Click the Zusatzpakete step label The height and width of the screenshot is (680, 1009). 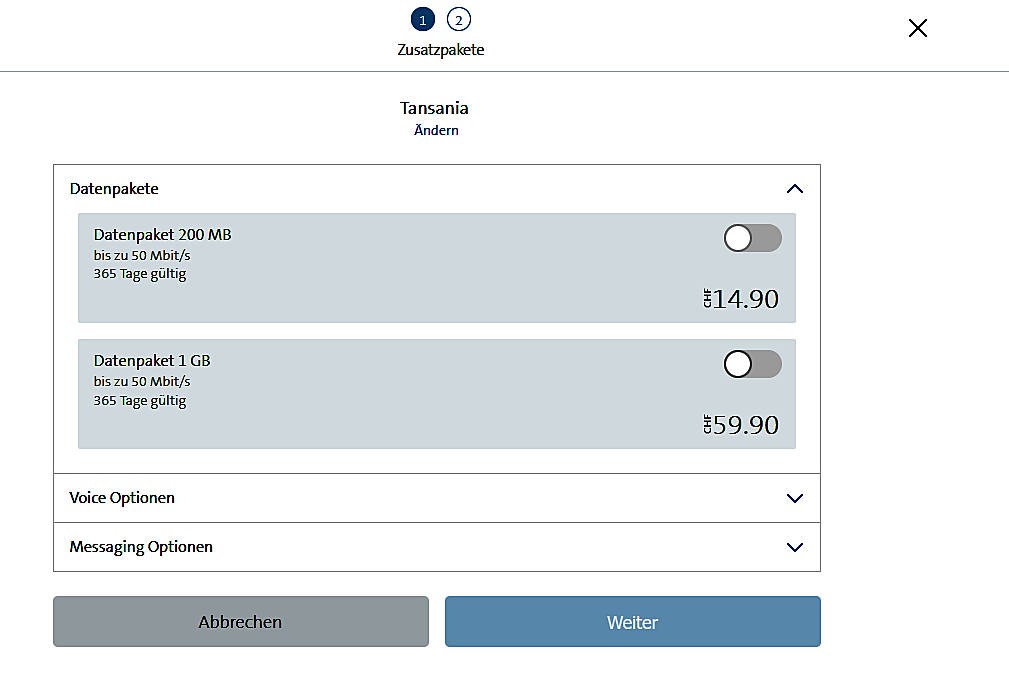pos(441,50)
